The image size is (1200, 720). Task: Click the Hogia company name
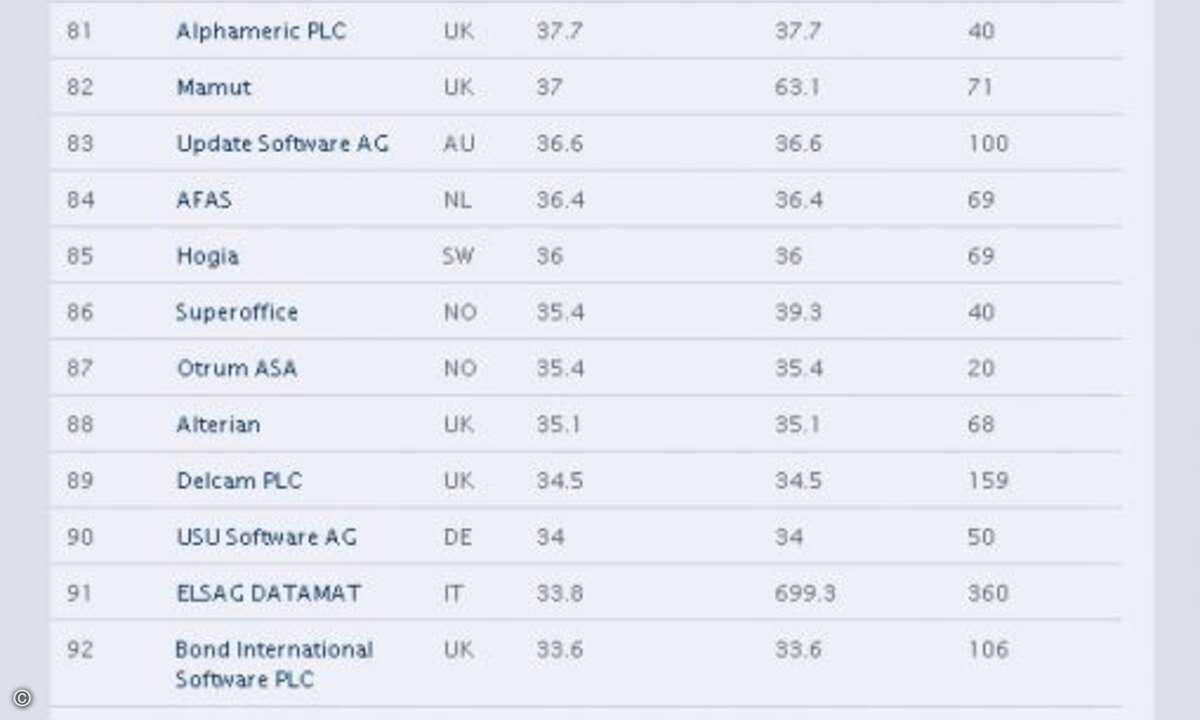point(207,256)
